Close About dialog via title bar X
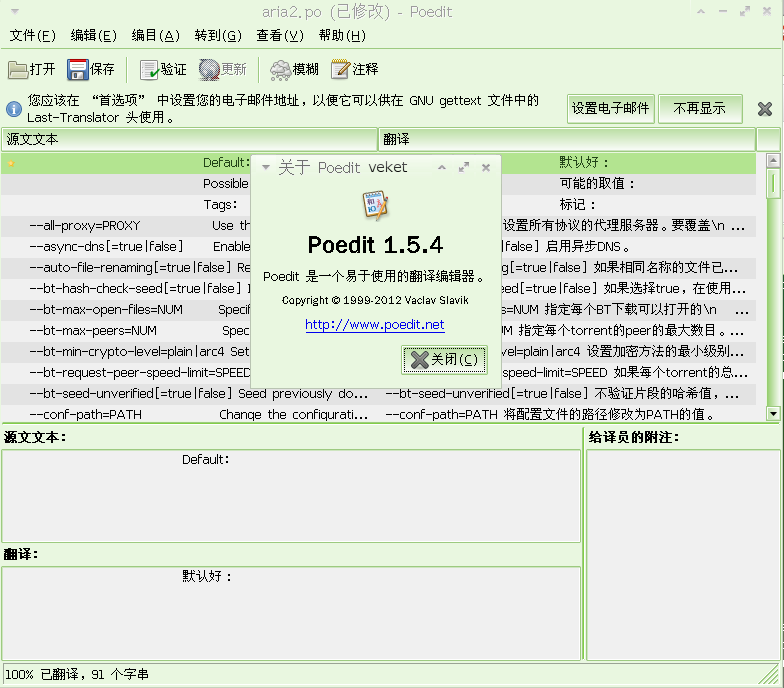784x688 pixels. pyautogui.click(x=486, y=168)
